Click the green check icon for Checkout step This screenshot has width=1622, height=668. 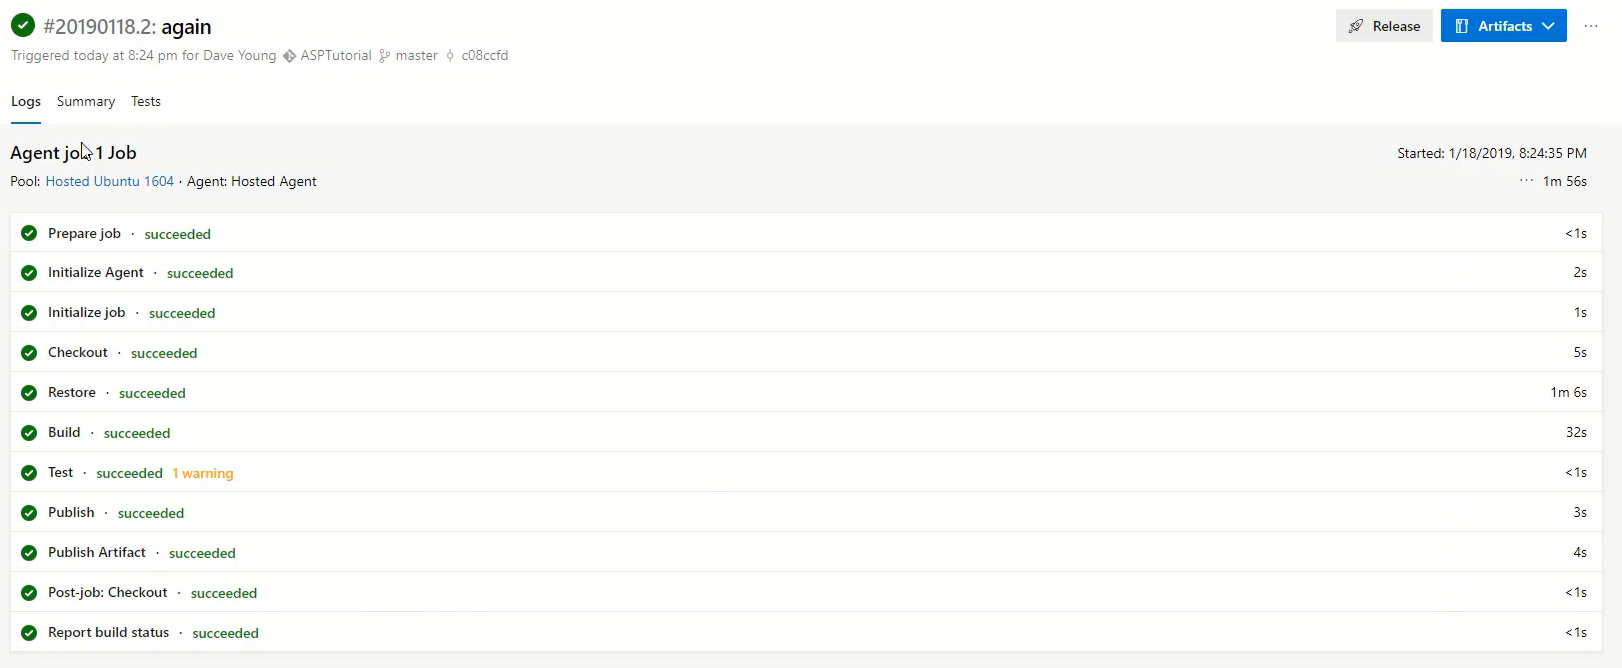(29, 353)
